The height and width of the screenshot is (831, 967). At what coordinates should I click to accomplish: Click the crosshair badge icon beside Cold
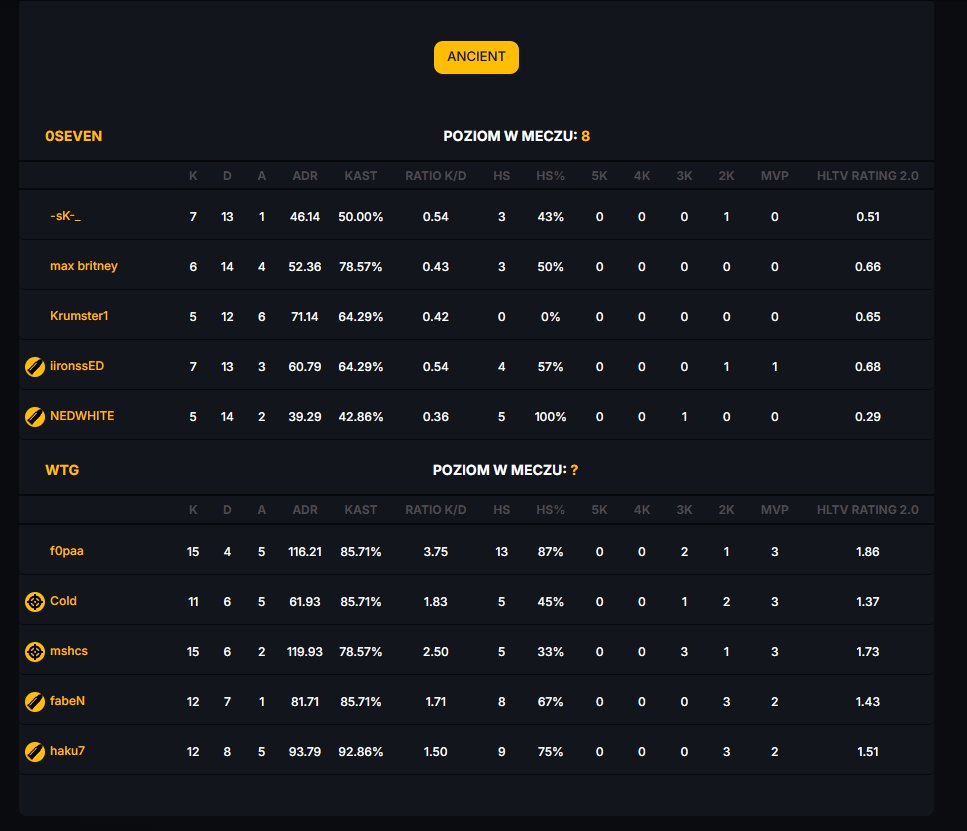pyautogui.click(x=35, y=602)
